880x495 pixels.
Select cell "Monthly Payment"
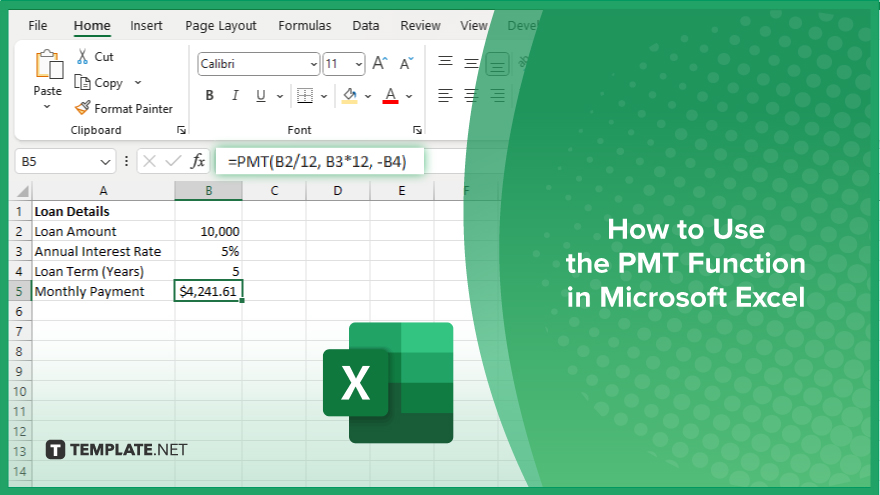pyautogui.click(x=103, y=291)
